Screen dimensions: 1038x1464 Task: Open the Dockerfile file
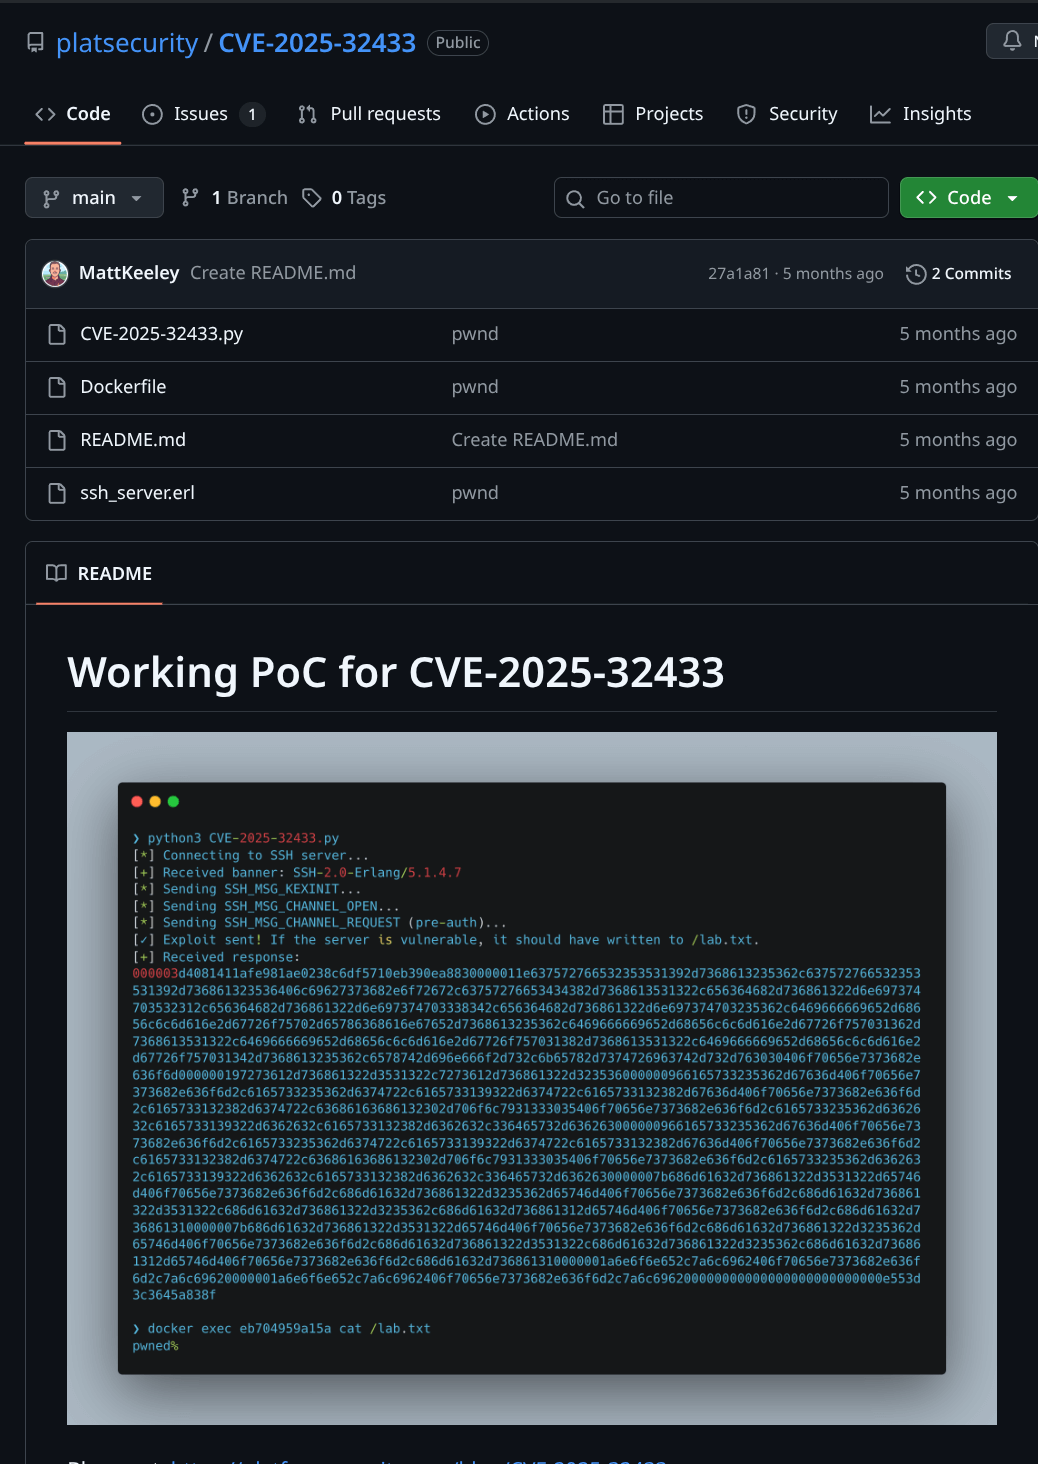tap(123, 387)
